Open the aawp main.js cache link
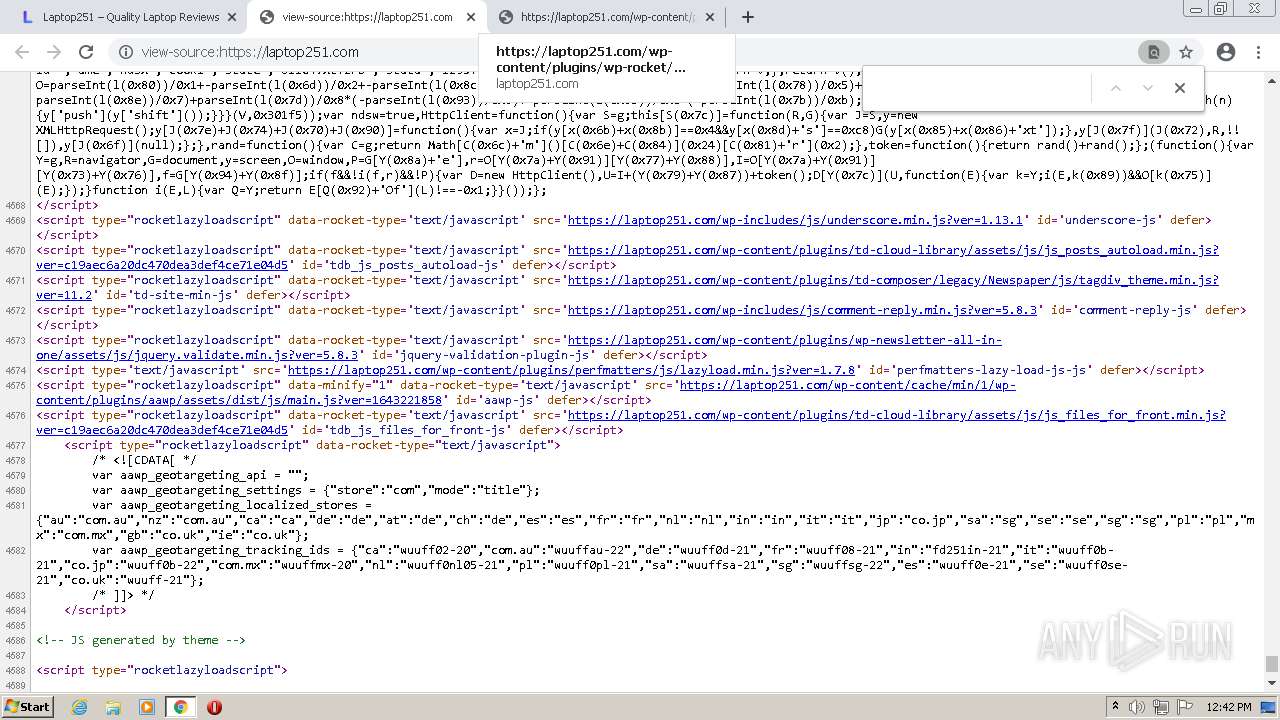 (526, 392)
